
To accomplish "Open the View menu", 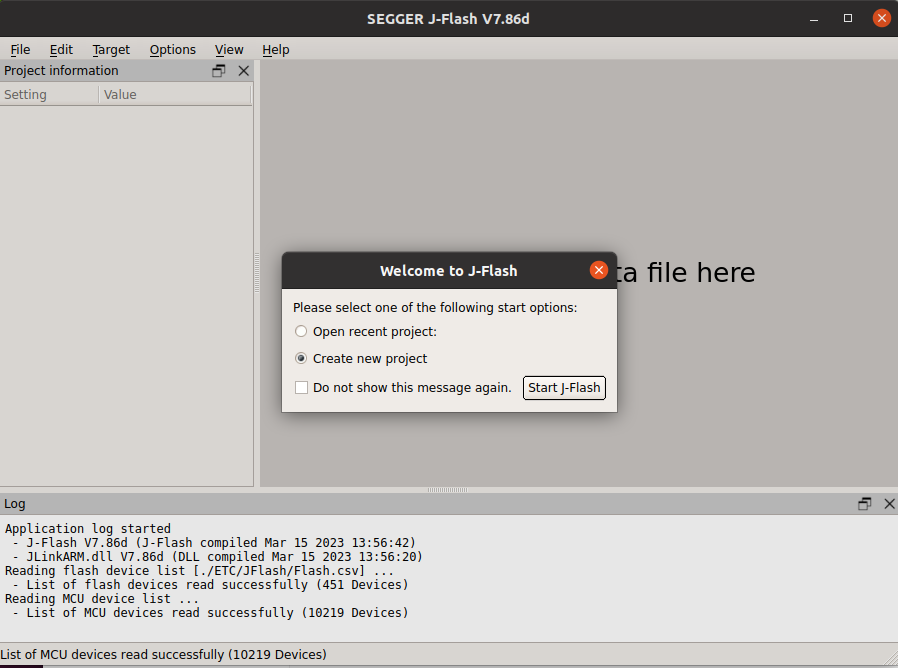I will click(x=229, y=50).
